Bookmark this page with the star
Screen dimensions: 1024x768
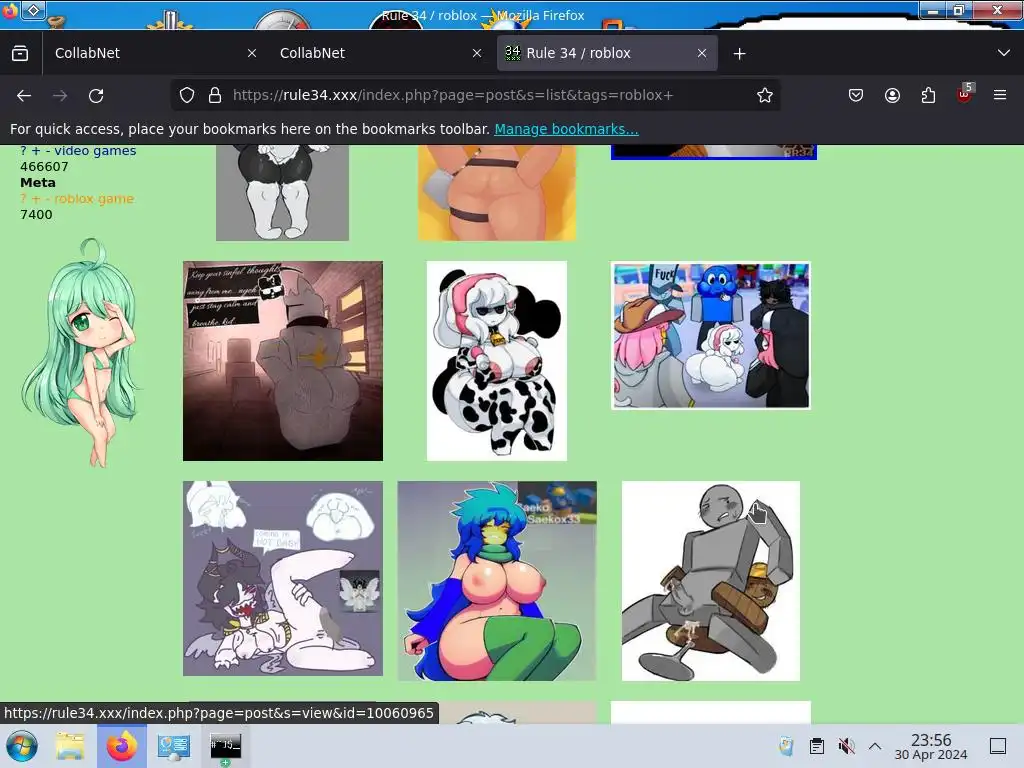[765, 95]
